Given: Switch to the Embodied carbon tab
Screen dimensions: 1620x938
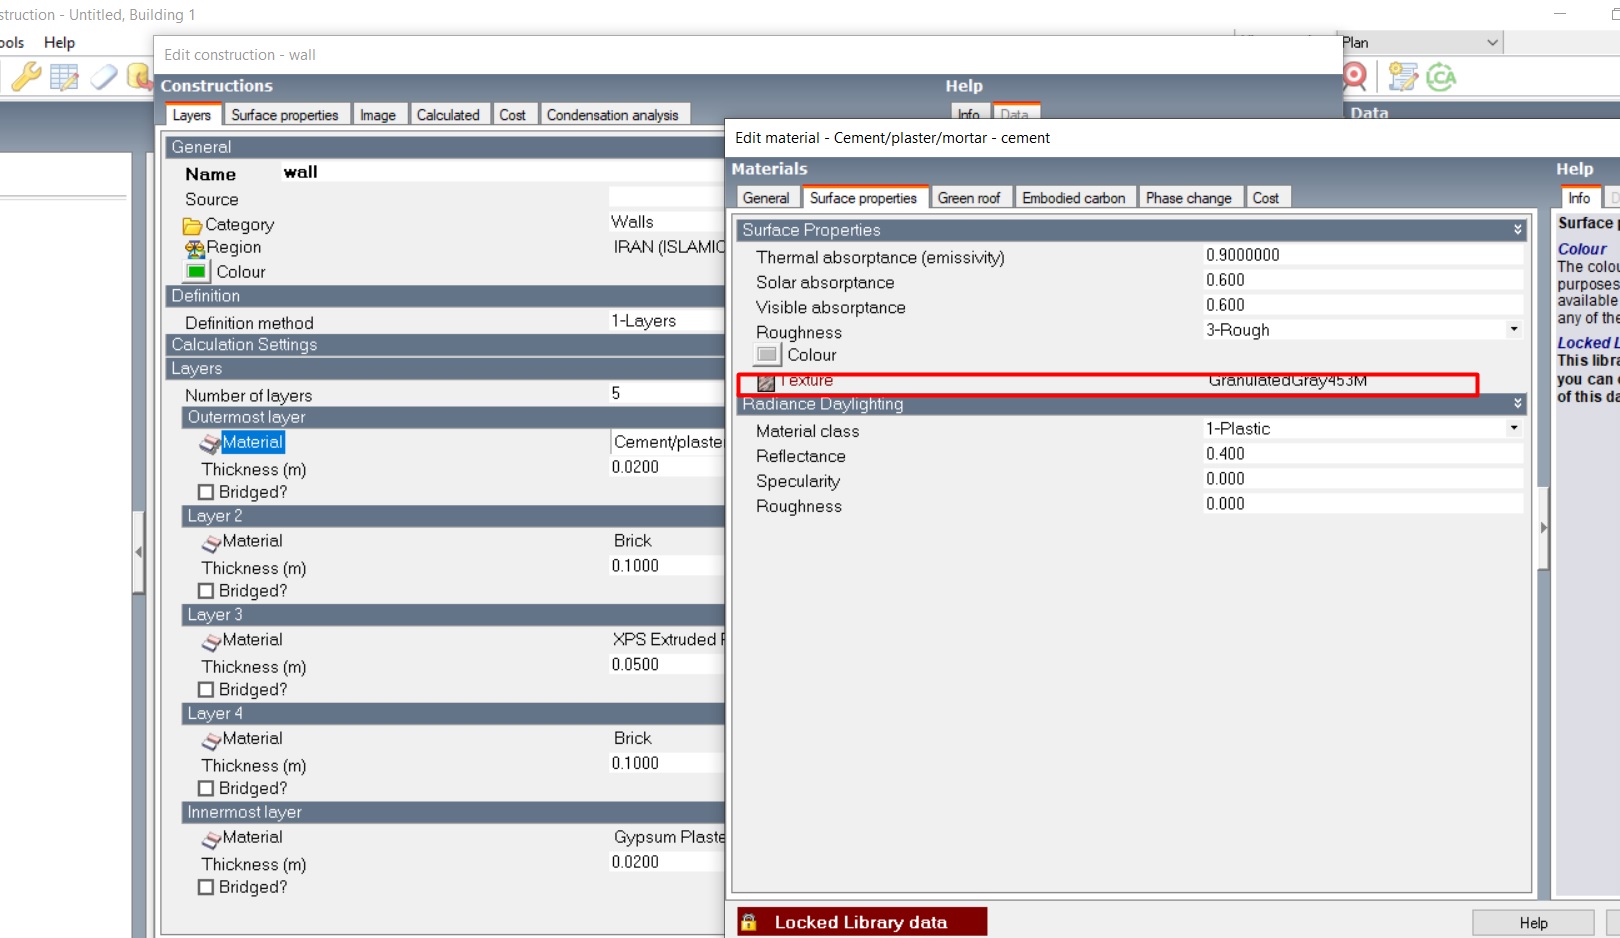Looking at the screenshot, I should 1074,198.
